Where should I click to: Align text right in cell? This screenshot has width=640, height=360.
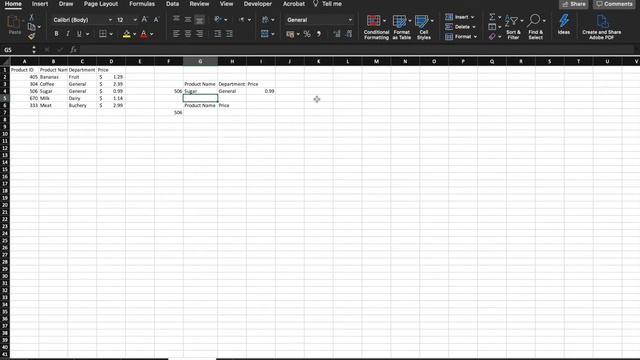tap(199, 34)
